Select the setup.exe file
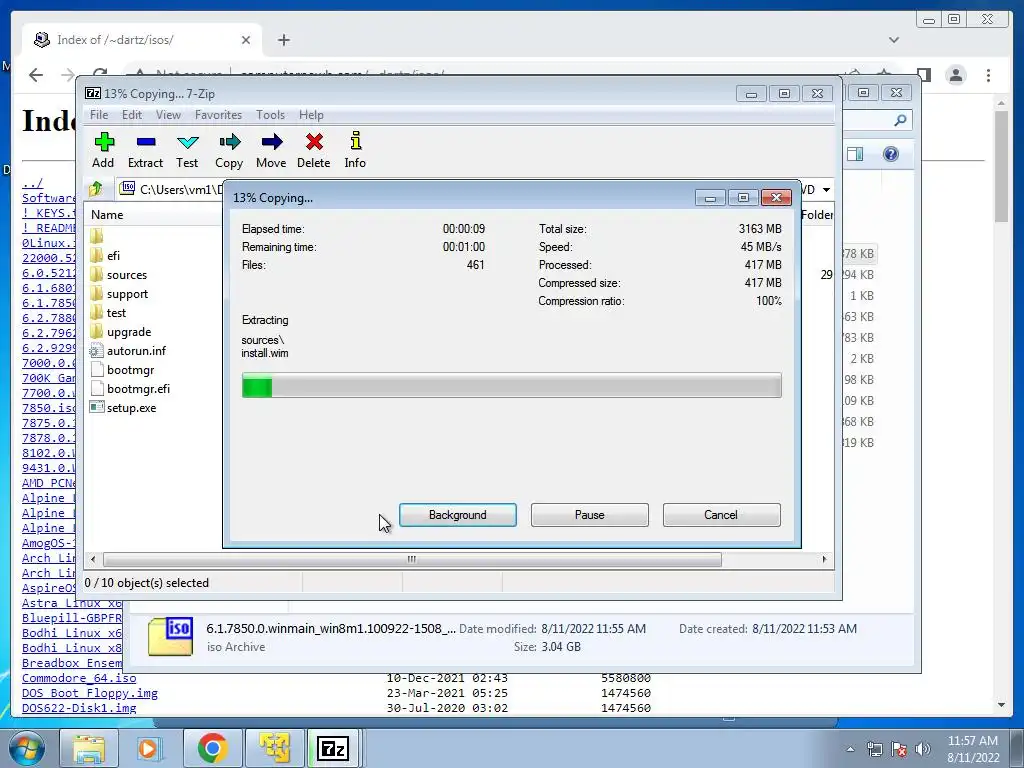This screenshot has width=1024, height=768. tap(131, 408)
